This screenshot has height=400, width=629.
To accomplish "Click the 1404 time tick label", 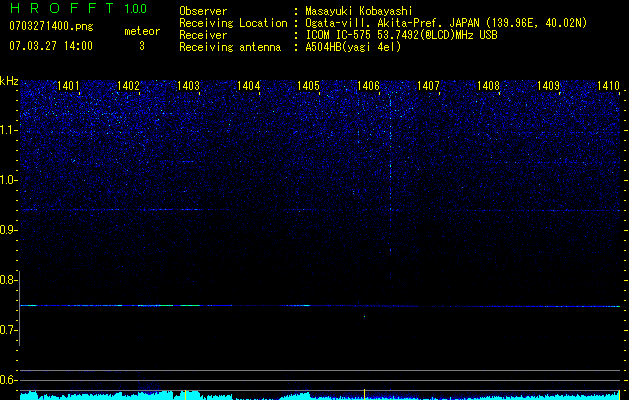I will tap(248, 86).
